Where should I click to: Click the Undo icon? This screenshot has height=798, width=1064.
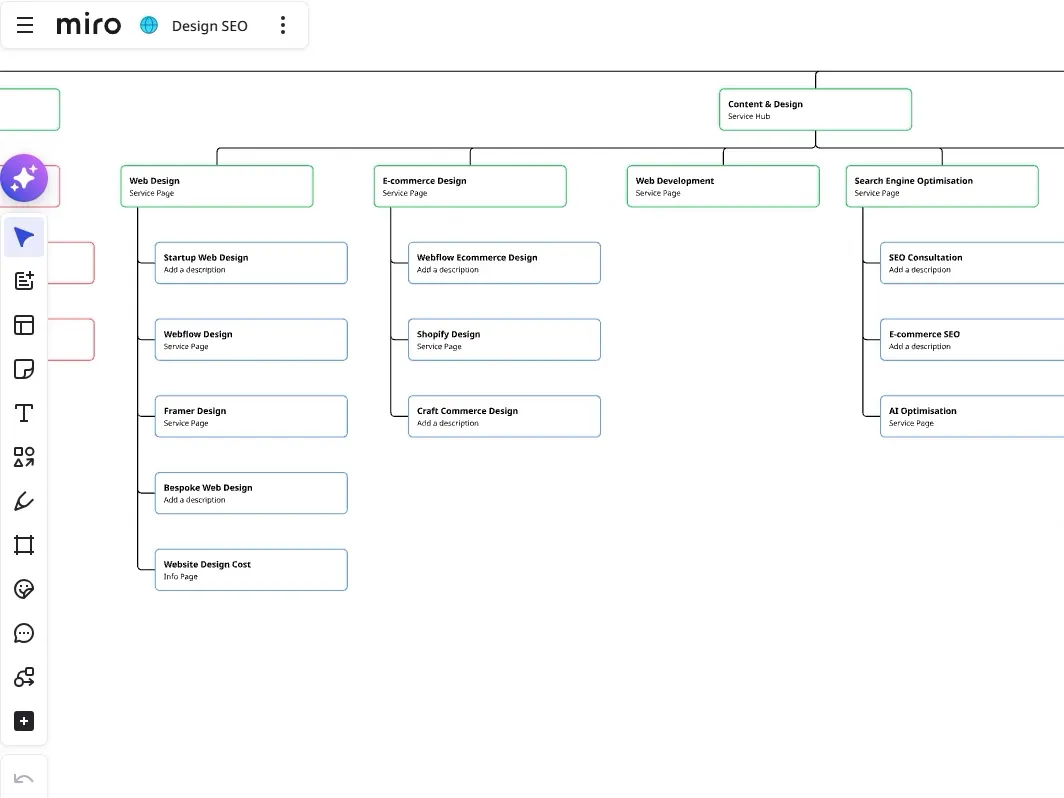(x=24, y=778)
